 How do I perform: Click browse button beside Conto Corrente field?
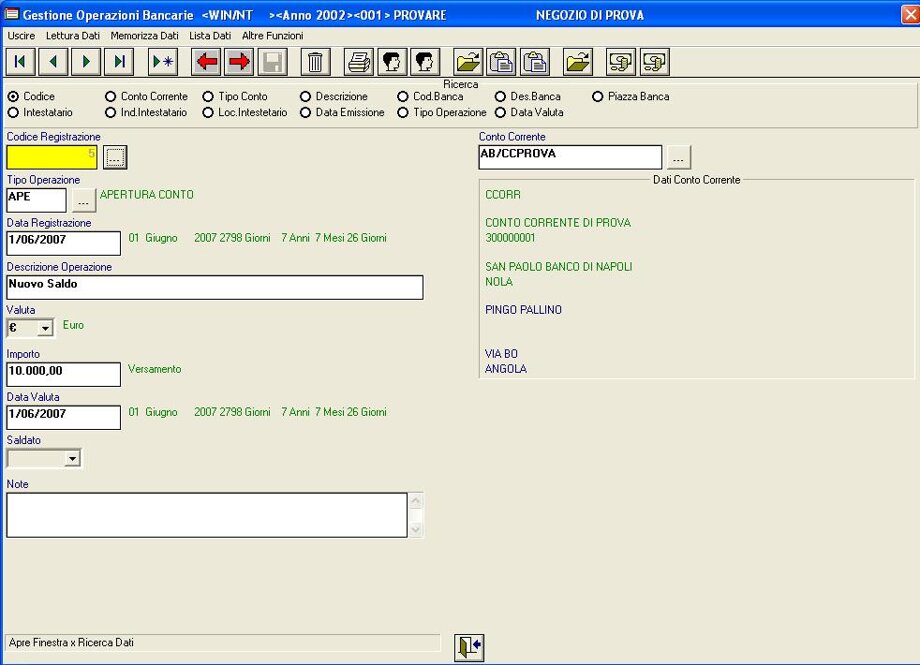pyautogui.click(x=679, y=158)
